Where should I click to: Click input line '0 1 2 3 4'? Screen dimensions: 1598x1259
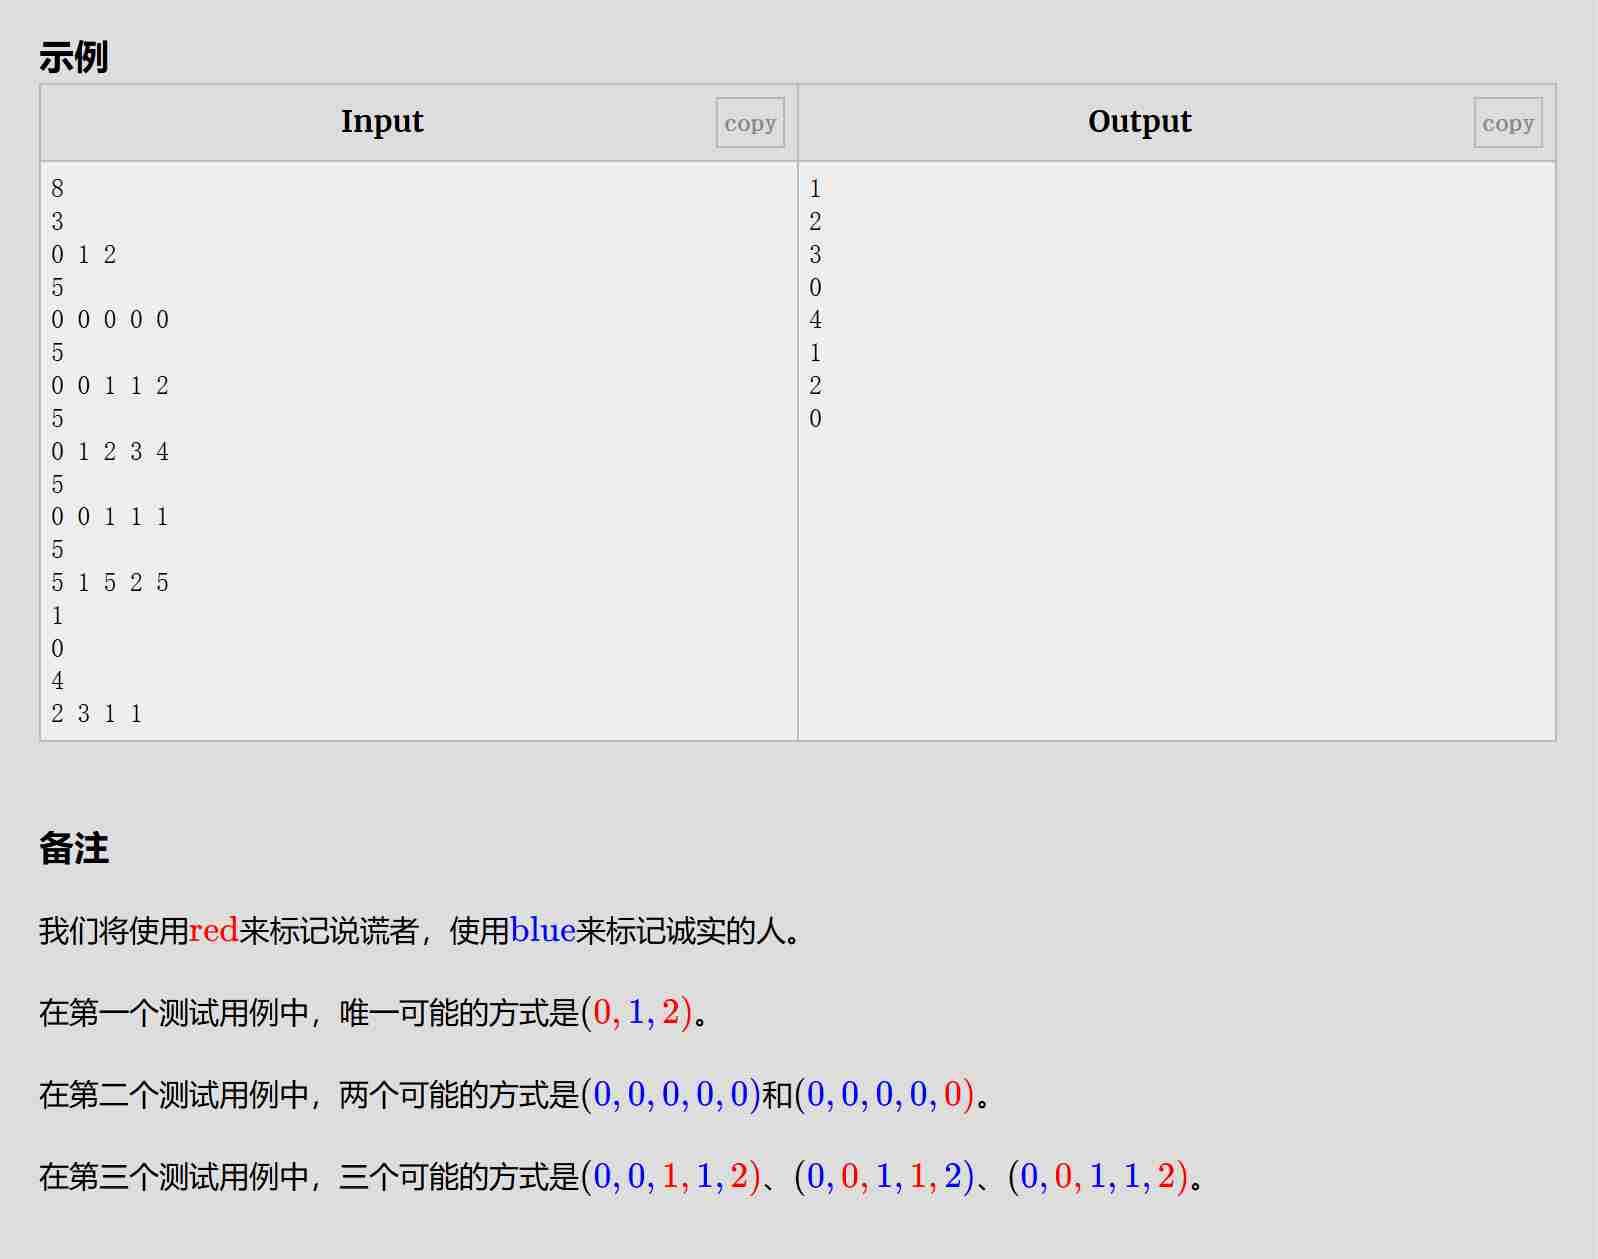110,452
